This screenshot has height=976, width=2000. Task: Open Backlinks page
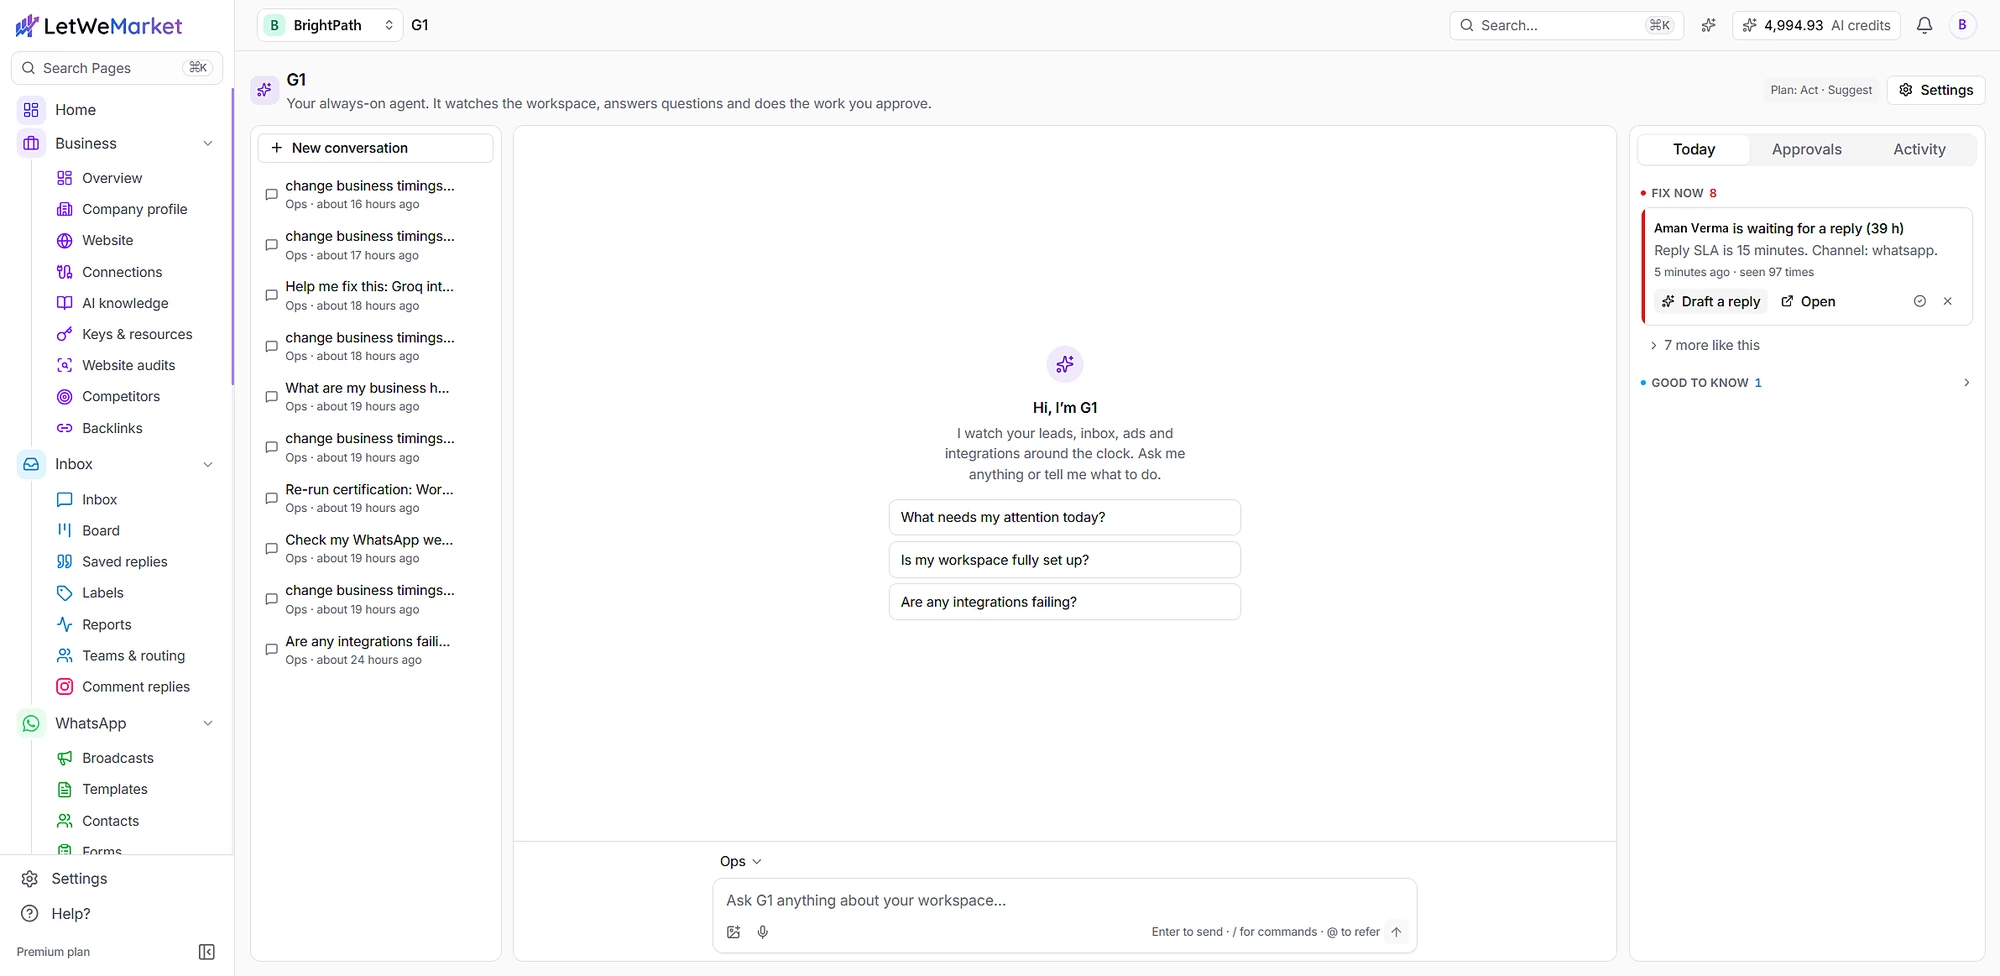[112, 428]
